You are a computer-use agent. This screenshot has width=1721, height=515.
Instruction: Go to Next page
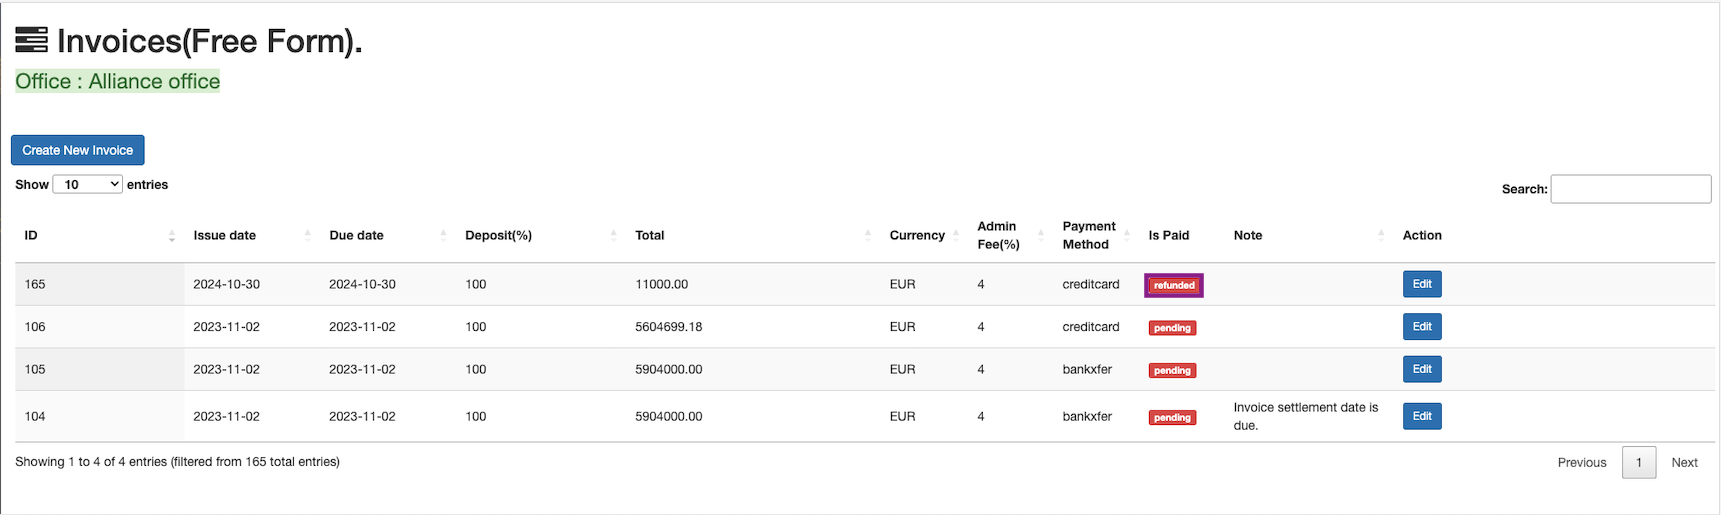(1684, 462)
